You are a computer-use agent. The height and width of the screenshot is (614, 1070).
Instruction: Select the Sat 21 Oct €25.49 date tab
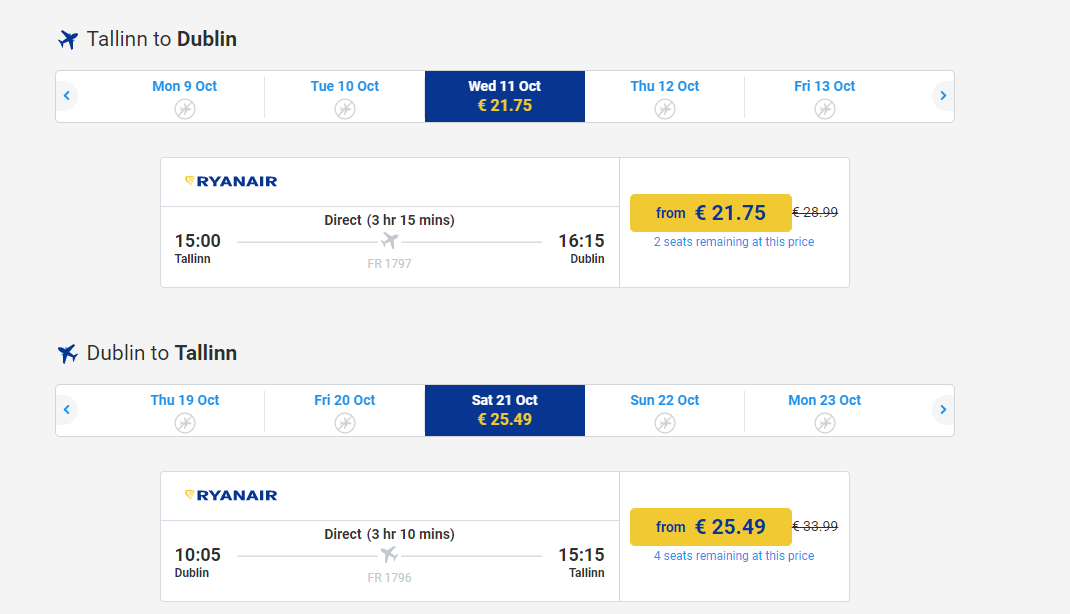pos(505,411)
